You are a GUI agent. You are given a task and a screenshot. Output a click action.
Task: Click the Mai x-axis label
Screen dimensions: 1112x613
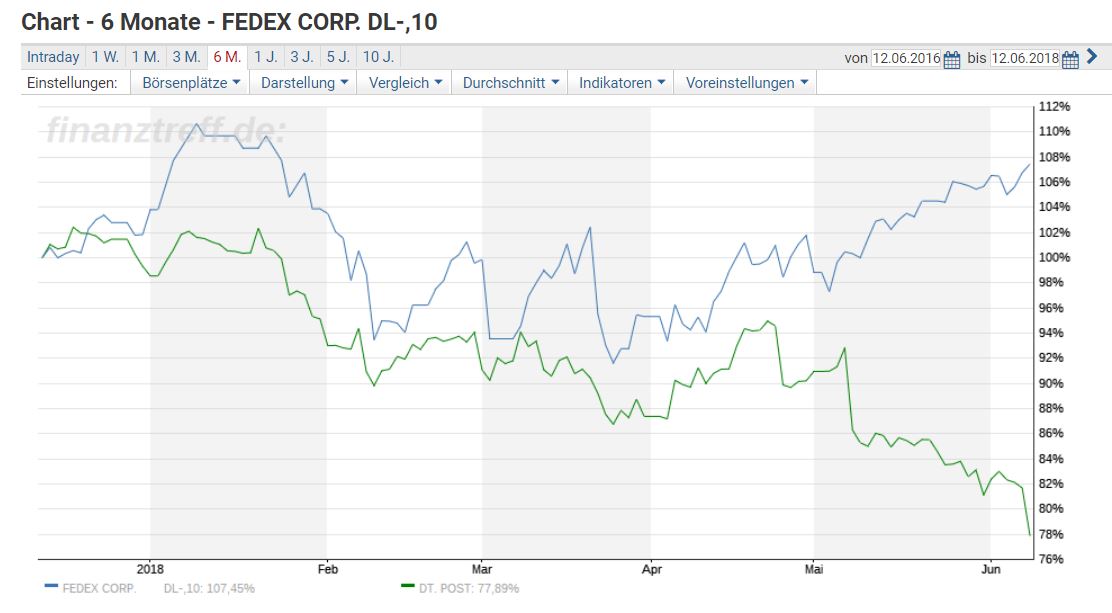(813, 569)
